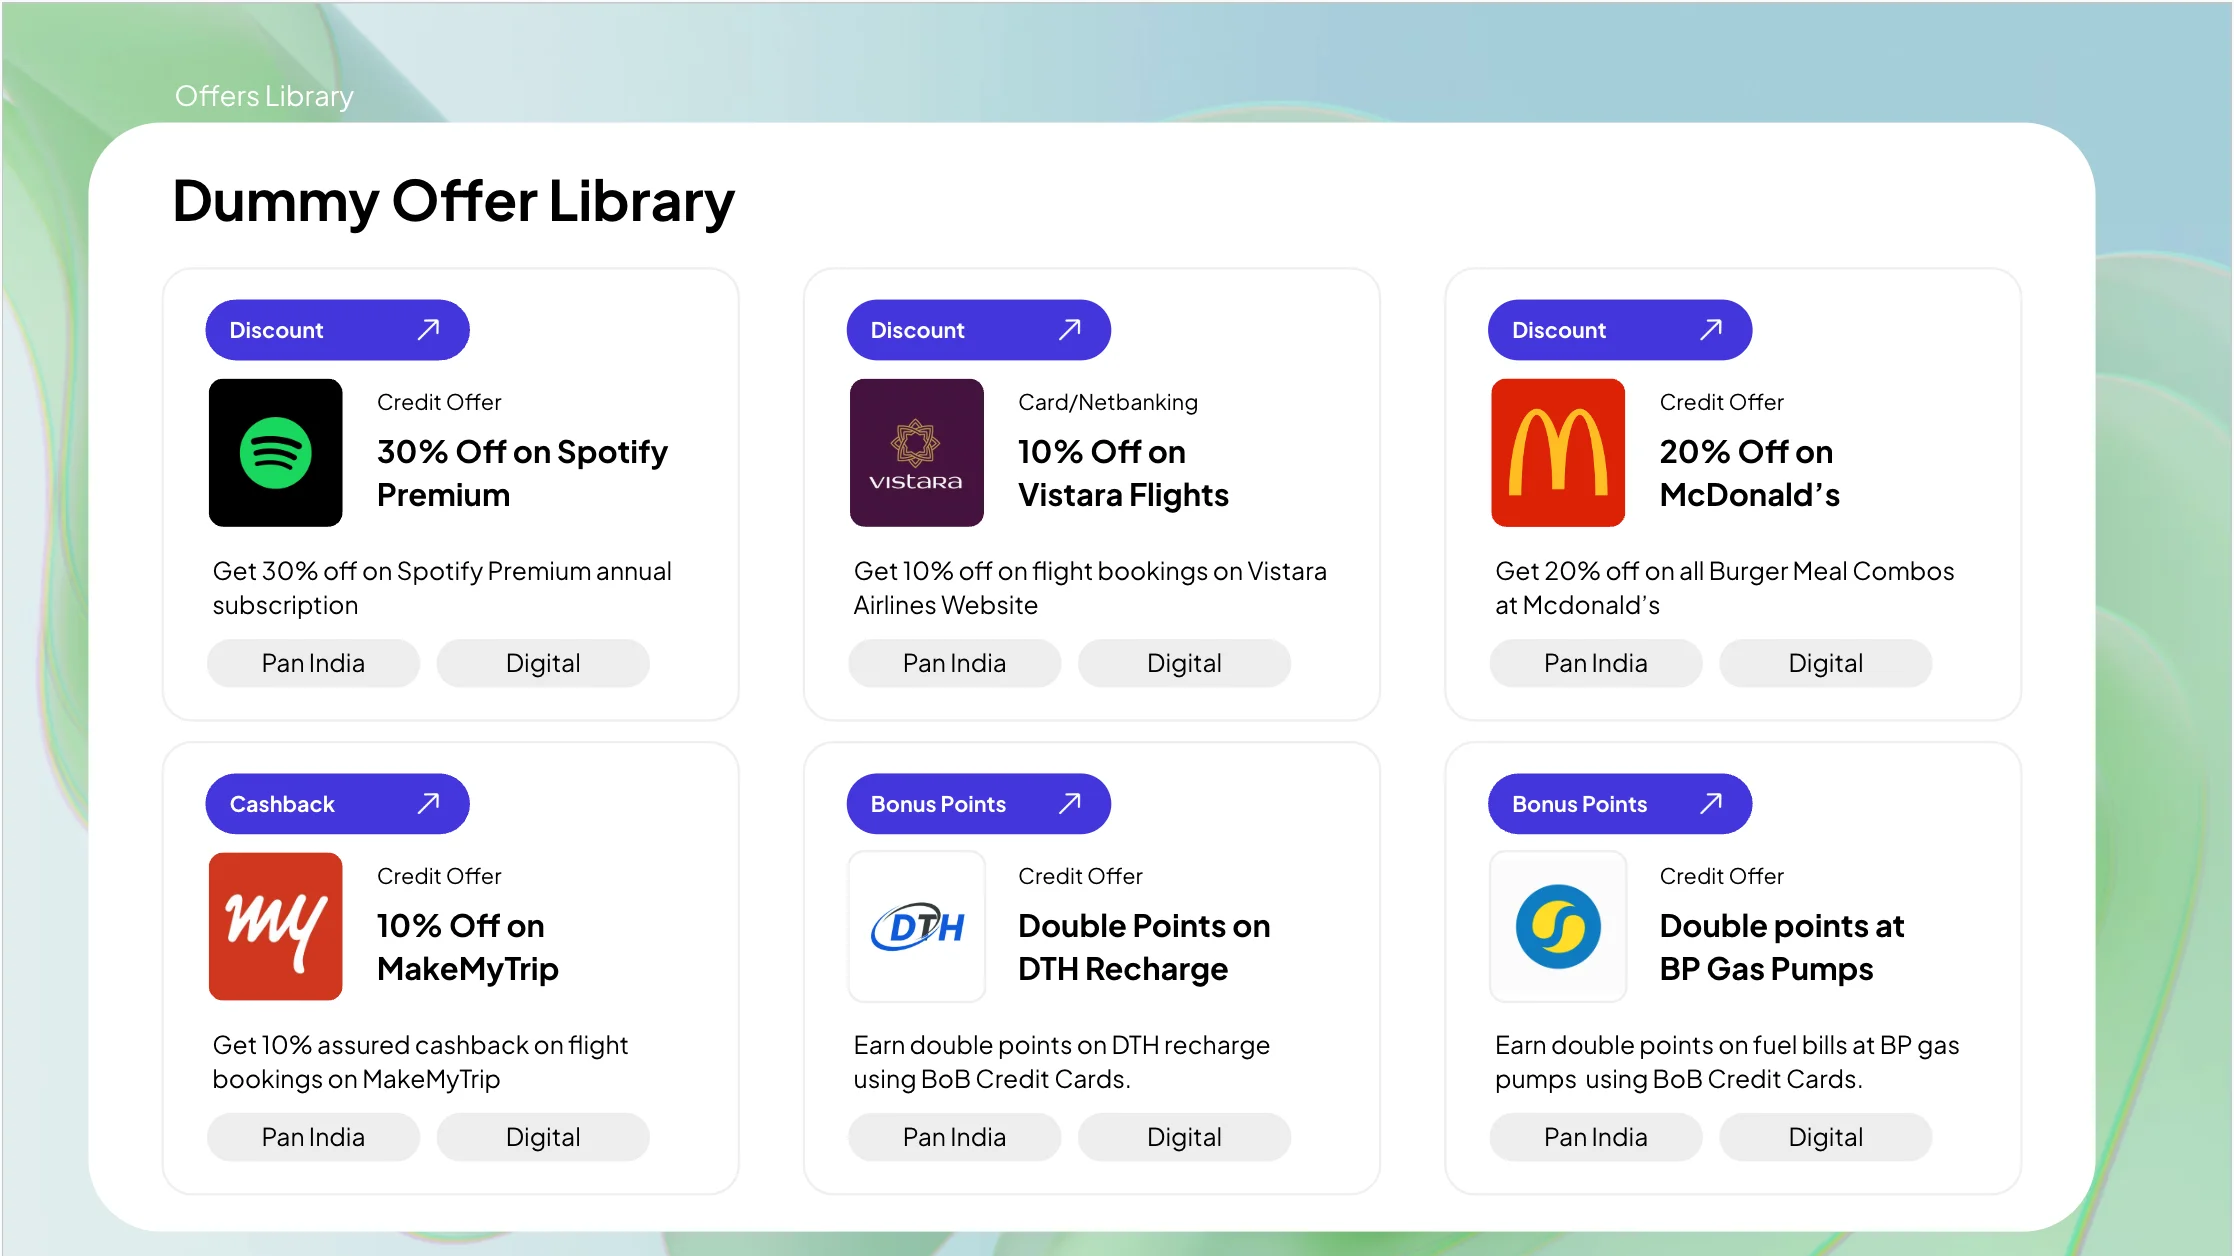
Task: Open arrow icon on Cashback badge
Action: pos(429,804)
